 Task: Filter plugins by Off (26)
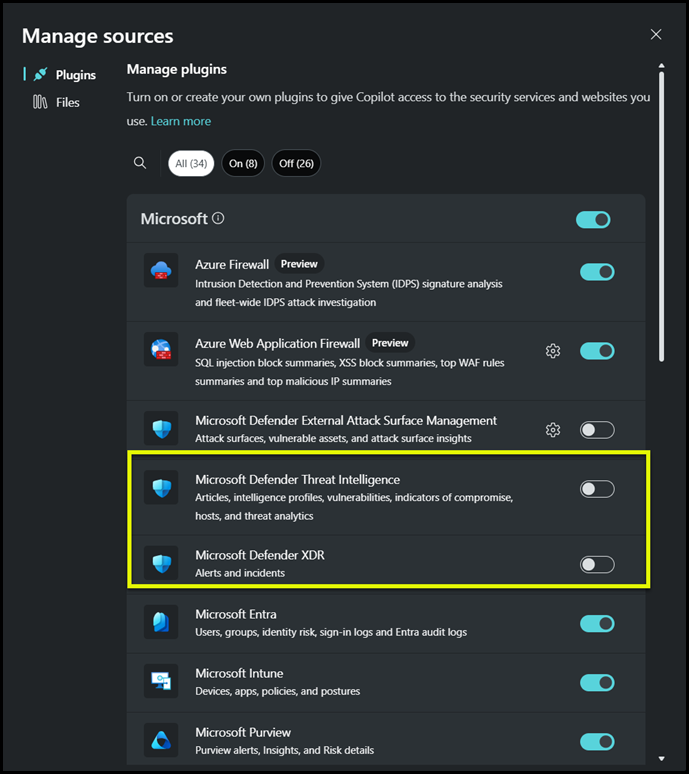tap(296, 163)
